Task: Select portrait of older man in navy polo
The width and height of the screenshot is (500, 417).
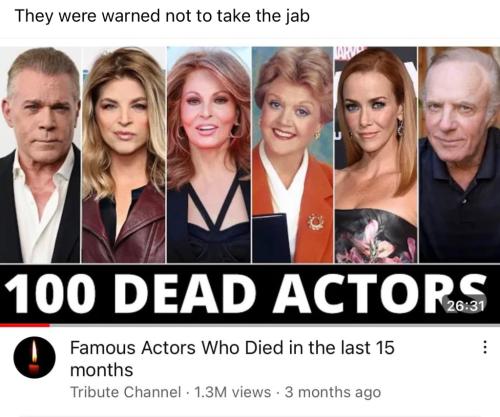Action: point(460,155)
